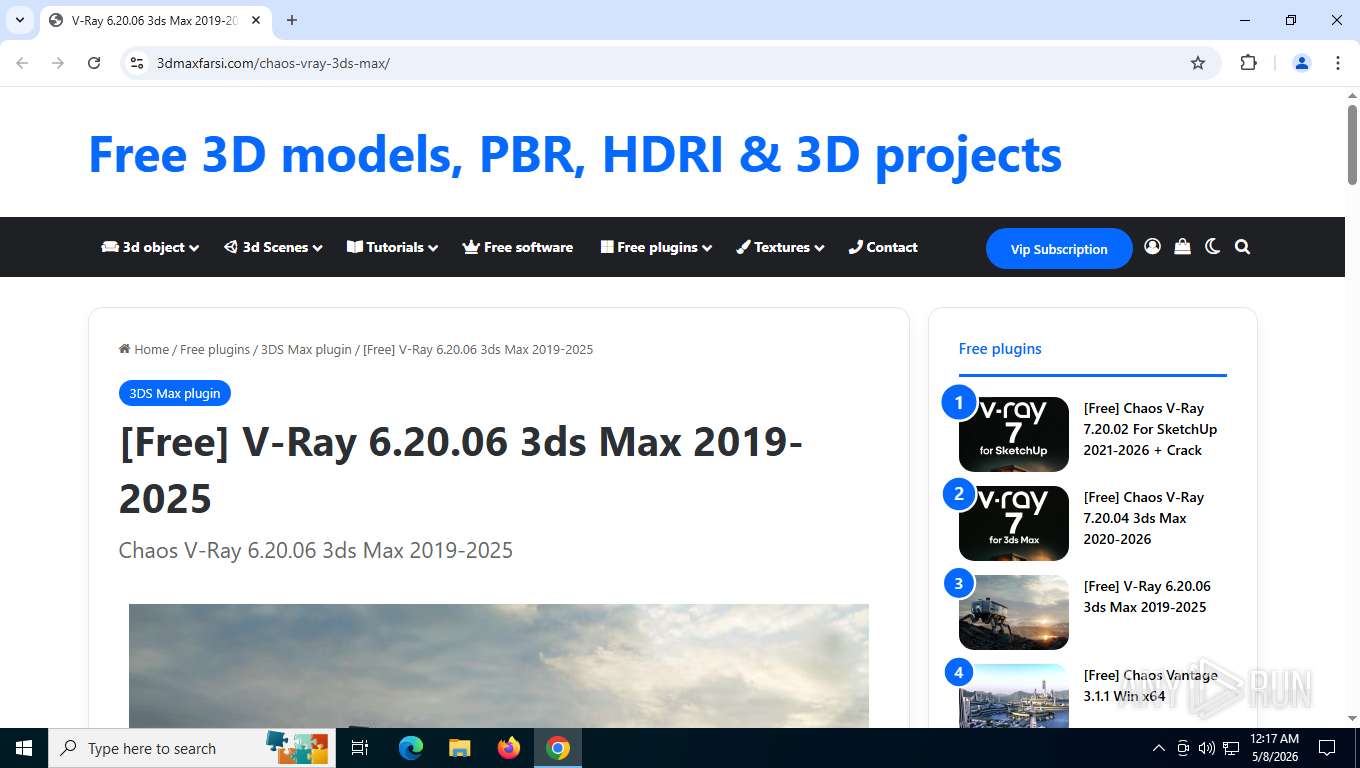Open 3DS Max plugin breadcrumb link
Viewport: 1360px width, 768px height.
point(306,349)
